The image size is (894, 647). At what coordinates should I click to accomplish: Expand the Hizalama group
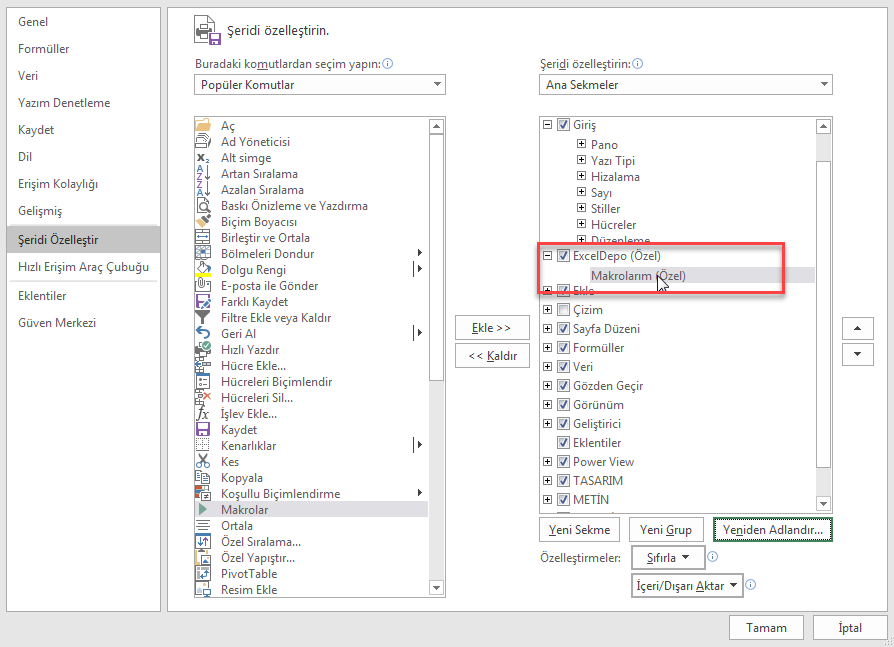(581, 176)
